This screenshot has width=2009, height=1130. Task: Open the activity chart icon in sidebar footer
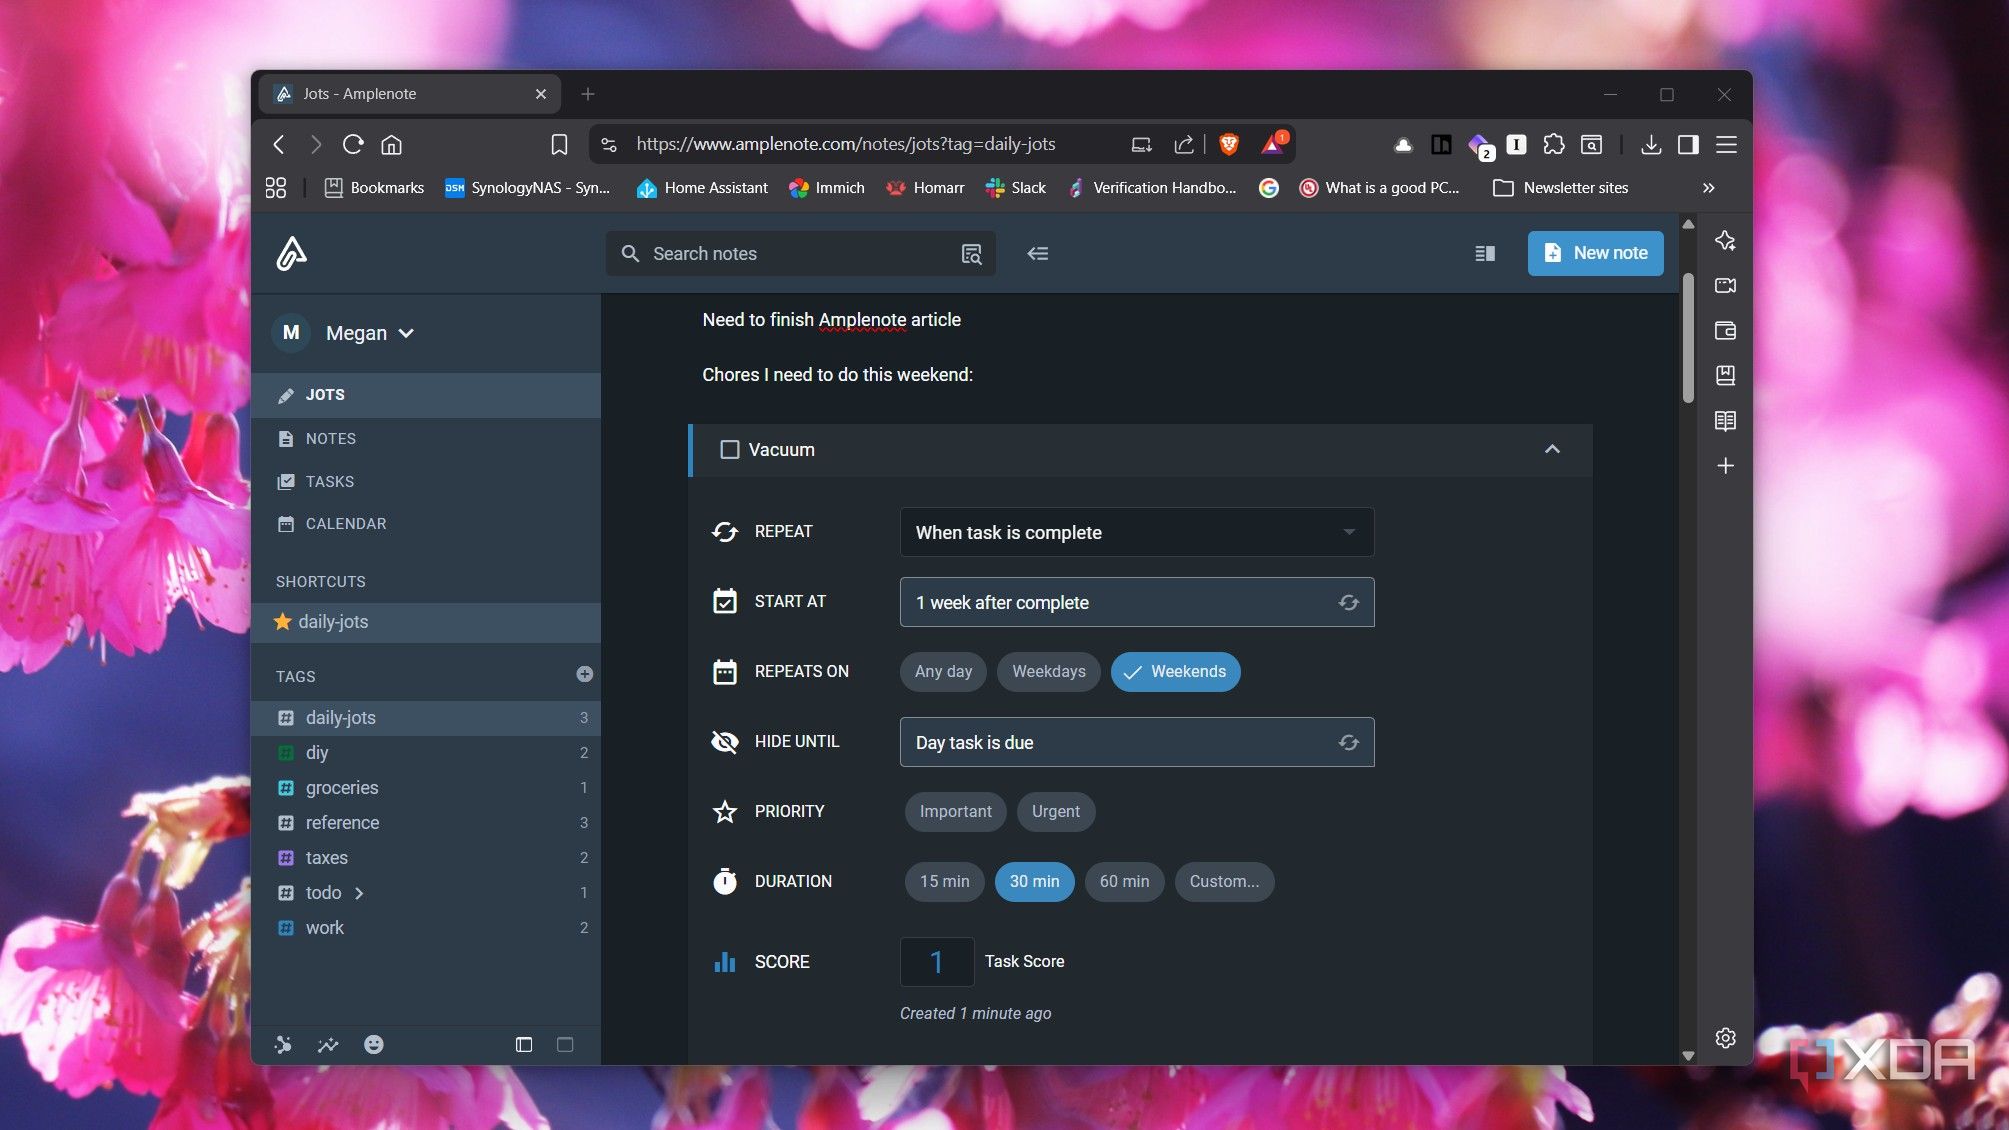pyautogui.click(x=328, y=1044)
